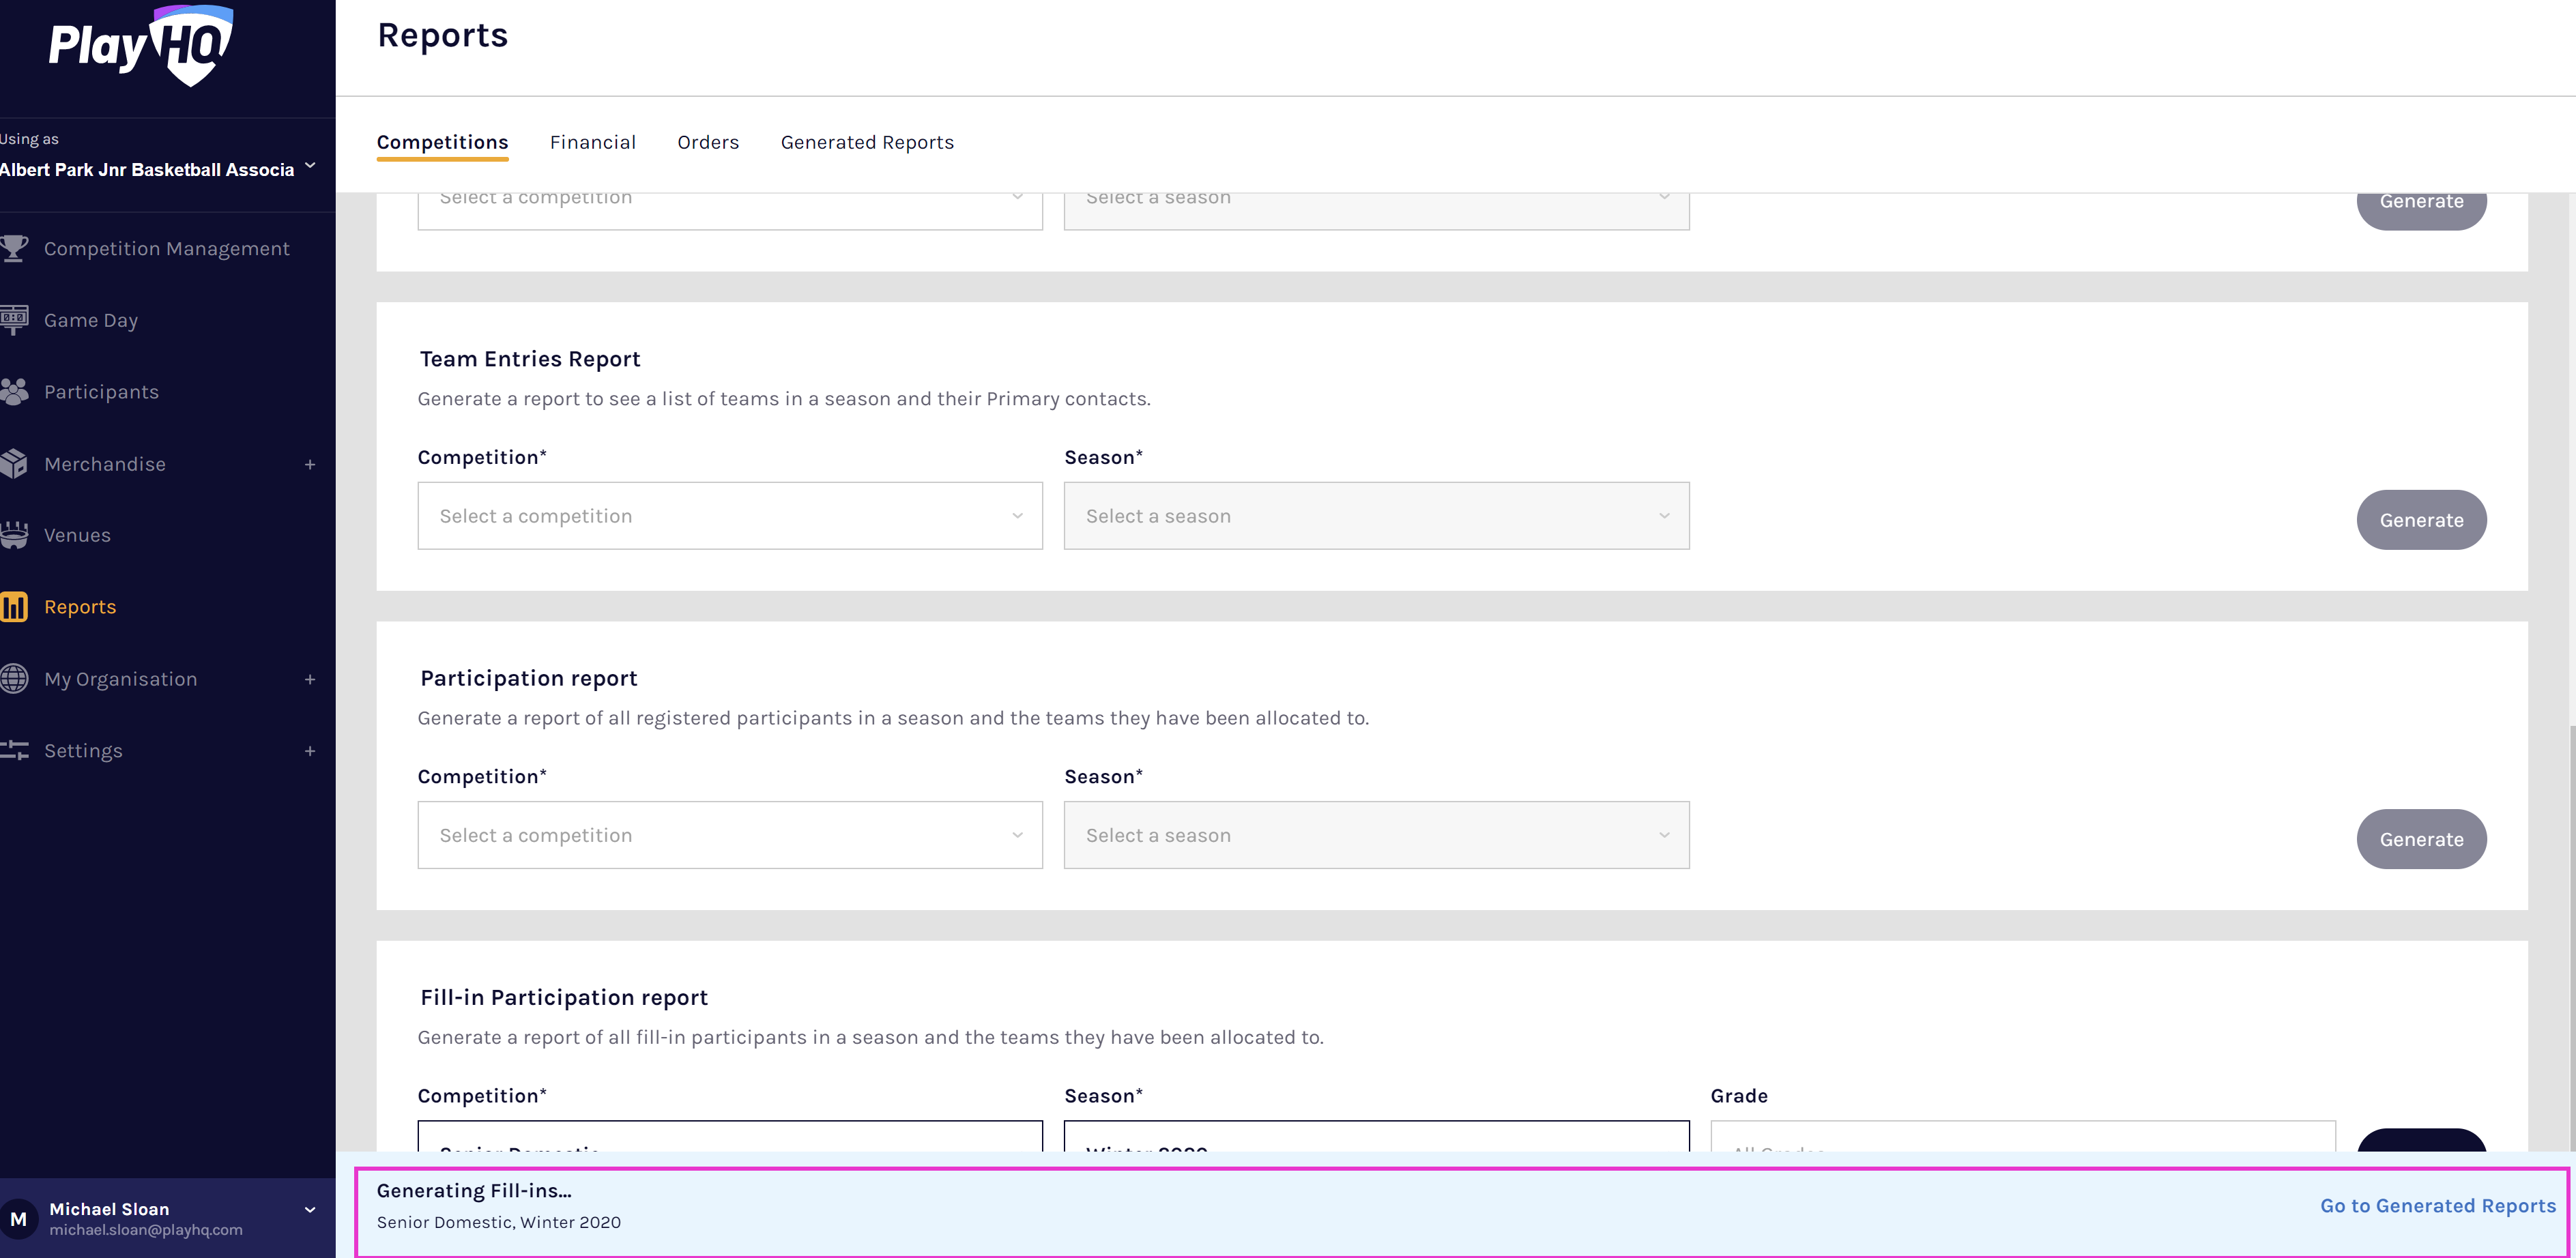Image resolution: width=2576 pixels, height=1258 pixels.
Task: Open Participation report competition dropdown
Action: point(729,835)
